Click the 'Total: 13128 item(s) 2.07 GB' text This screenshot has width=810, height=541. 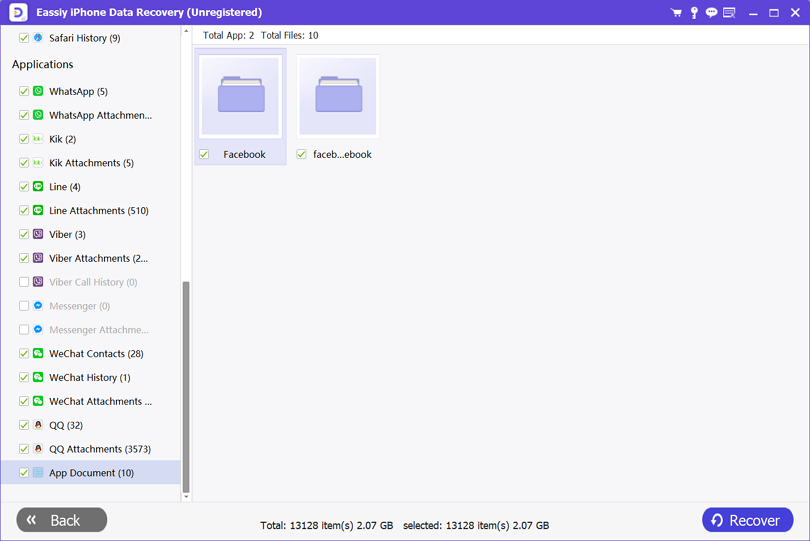coord(326,525)
